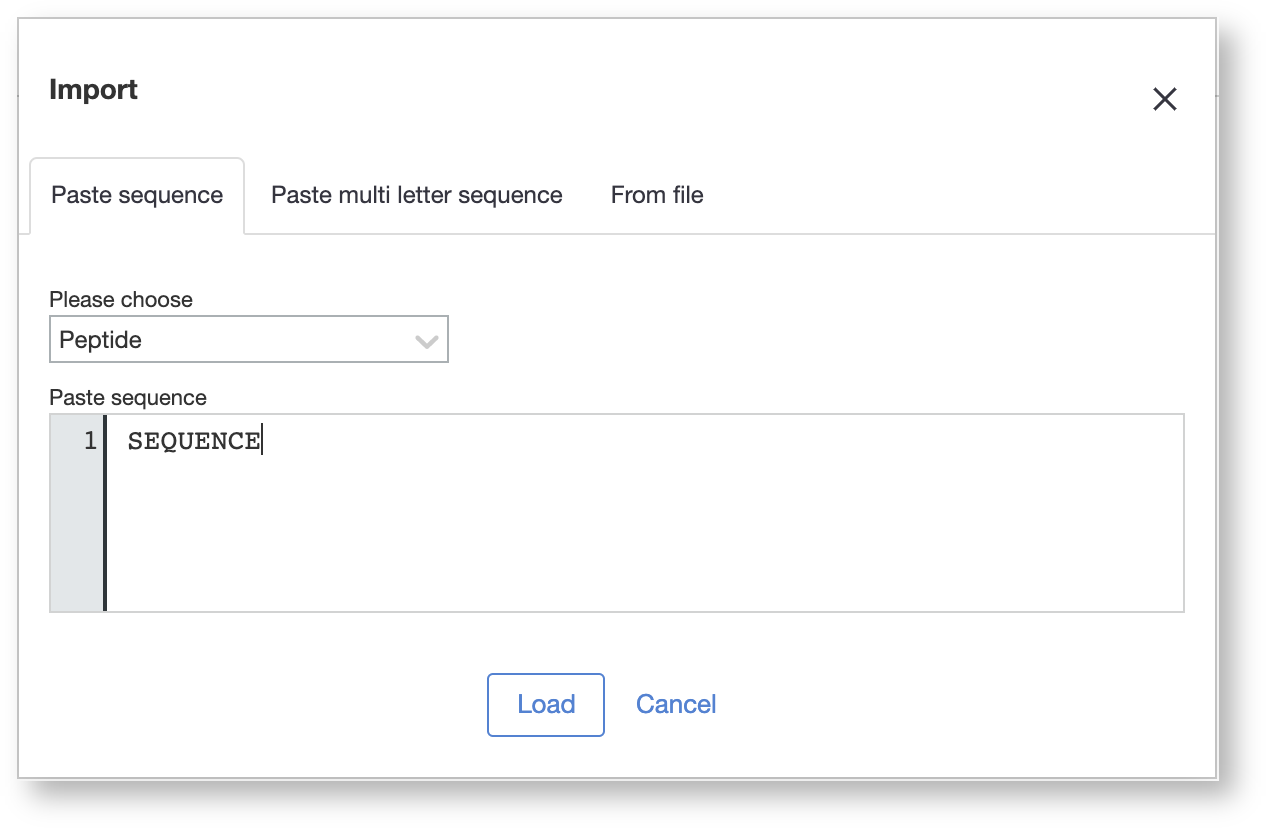Click the chevron arrow in the Peptide selector
Viewport: 1267px width, 829px height.
tap(427, 341)
